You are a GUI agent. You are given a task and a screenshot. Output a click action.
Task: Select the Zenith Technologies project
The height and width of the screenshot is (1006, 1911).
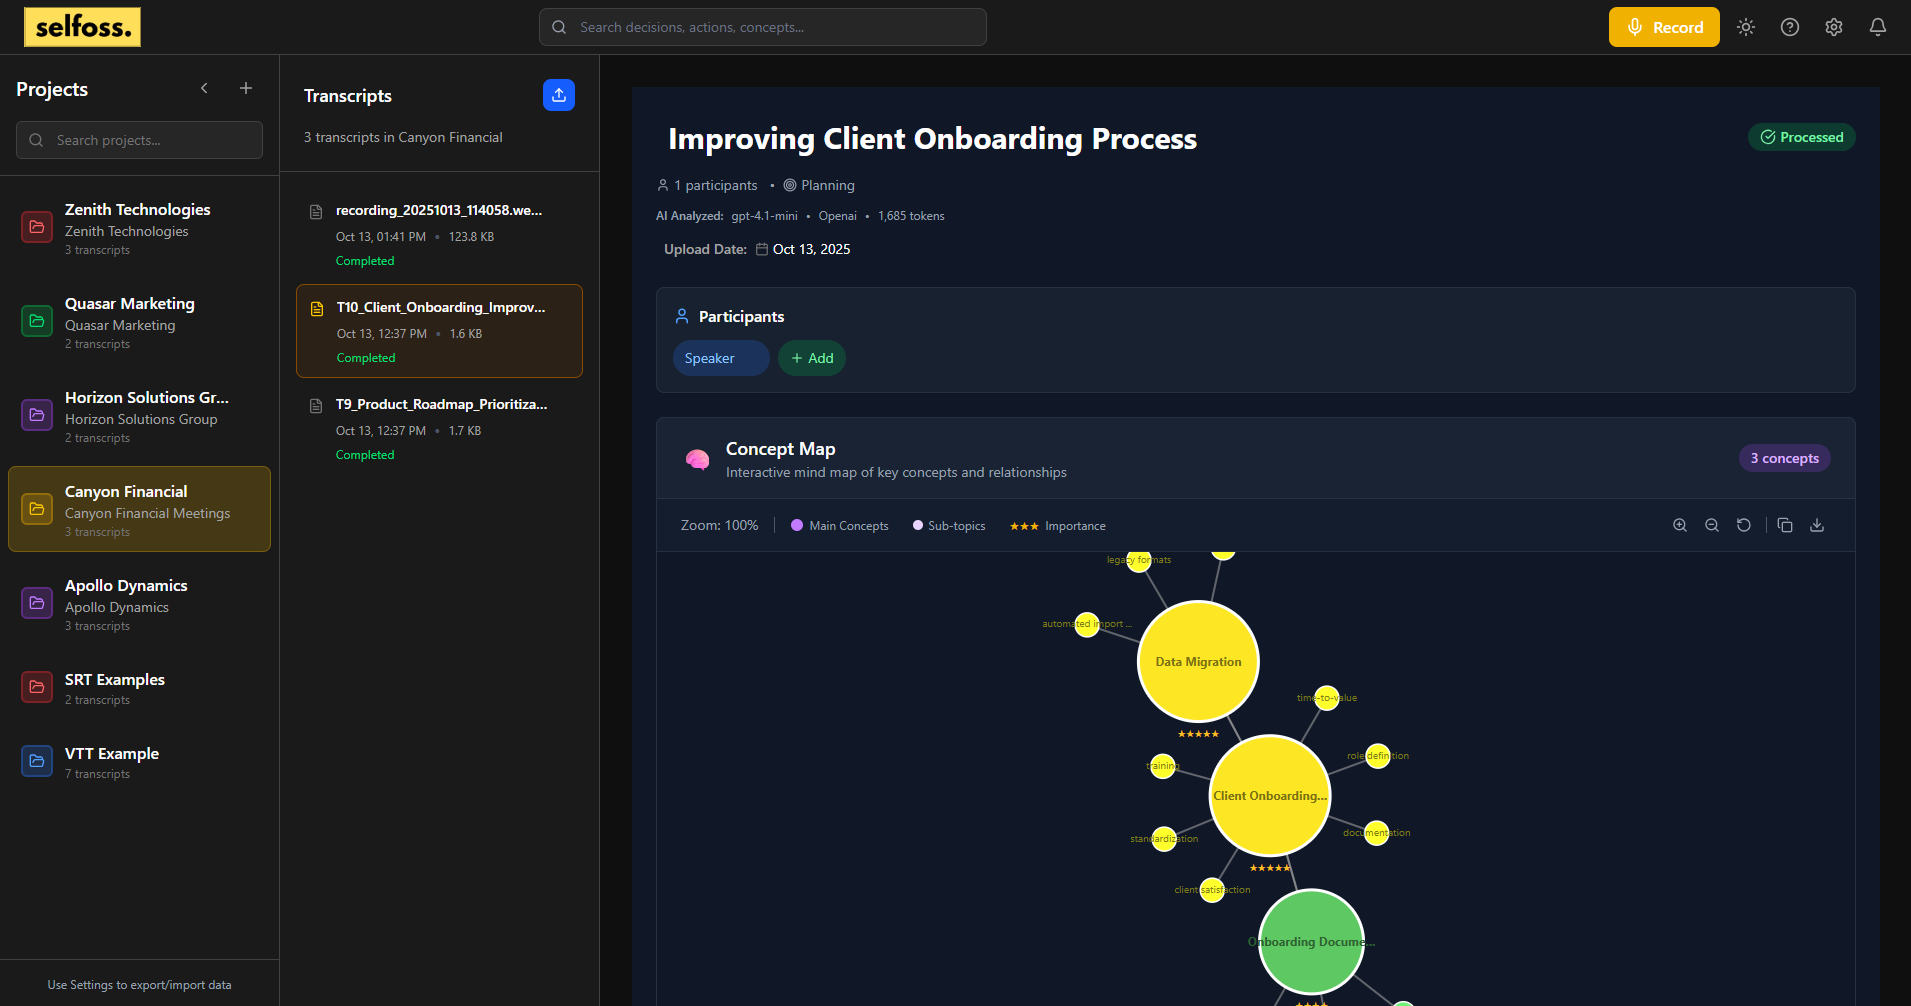click(x=139, y=228)
